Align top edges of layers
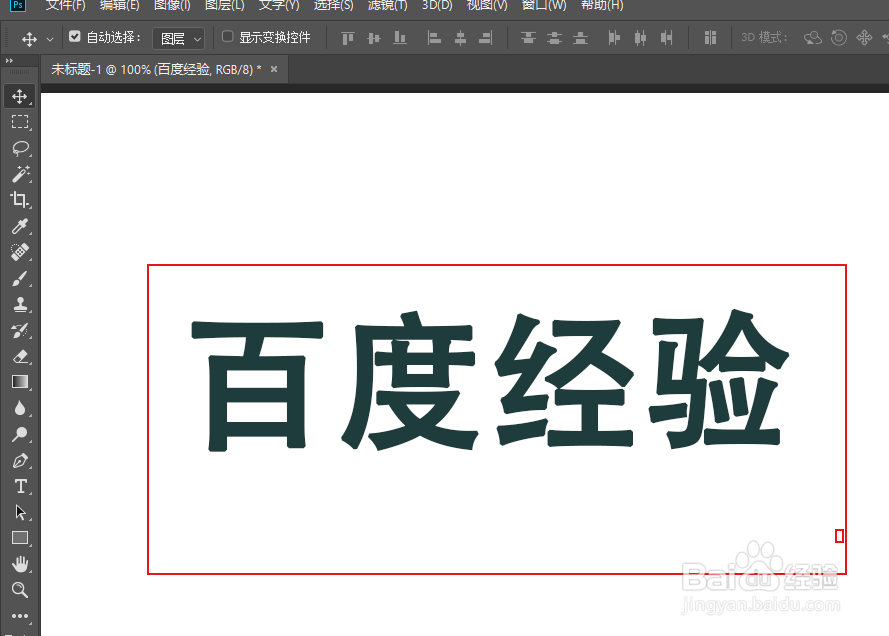The image size is (889, 636). coord(348,38)
